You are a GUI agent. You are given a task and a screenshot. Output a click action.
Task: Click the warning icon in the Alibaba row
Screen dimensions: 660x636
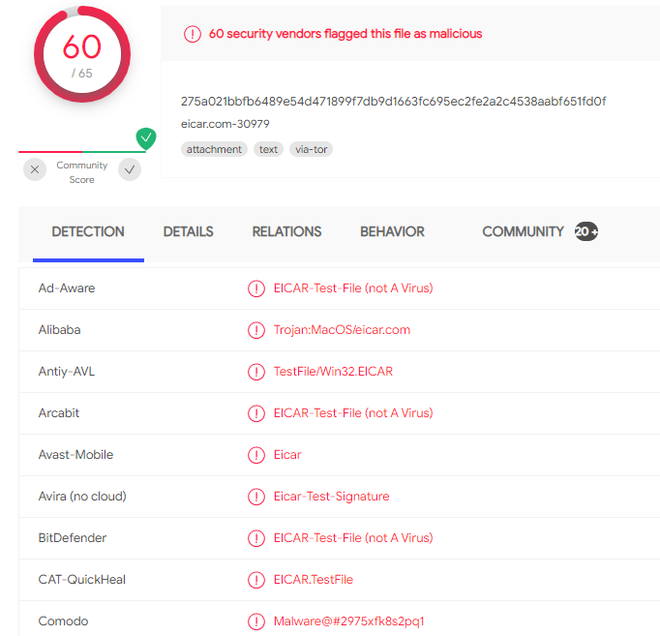pyautogui.click(x=256, y=330)
